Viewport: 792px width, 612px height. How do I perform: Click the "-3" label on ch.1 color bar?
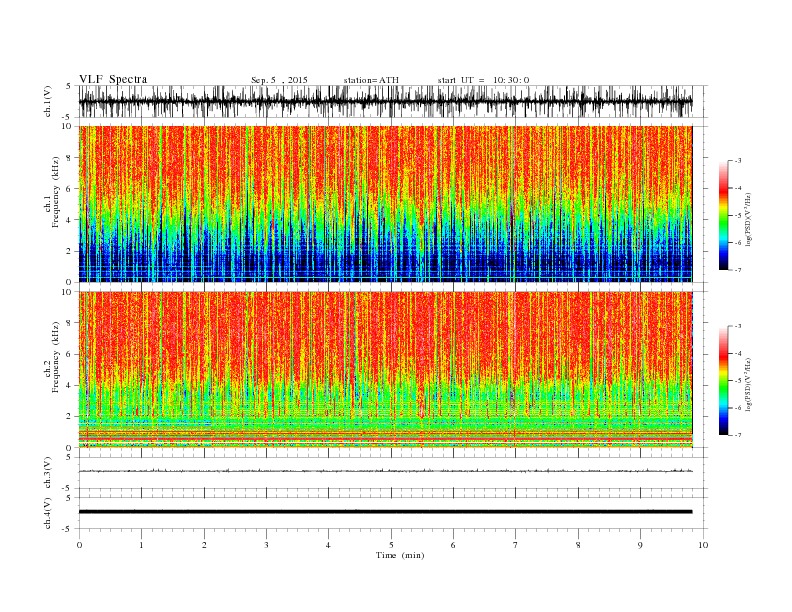[737, 161]
